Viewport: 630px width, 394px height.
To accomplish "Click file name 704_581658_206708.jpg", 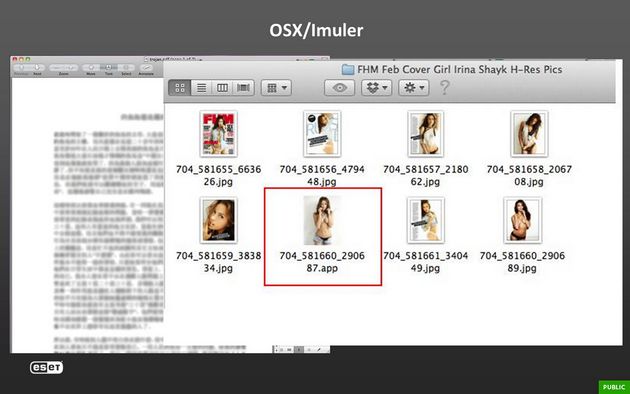I will tap(529, 176).
